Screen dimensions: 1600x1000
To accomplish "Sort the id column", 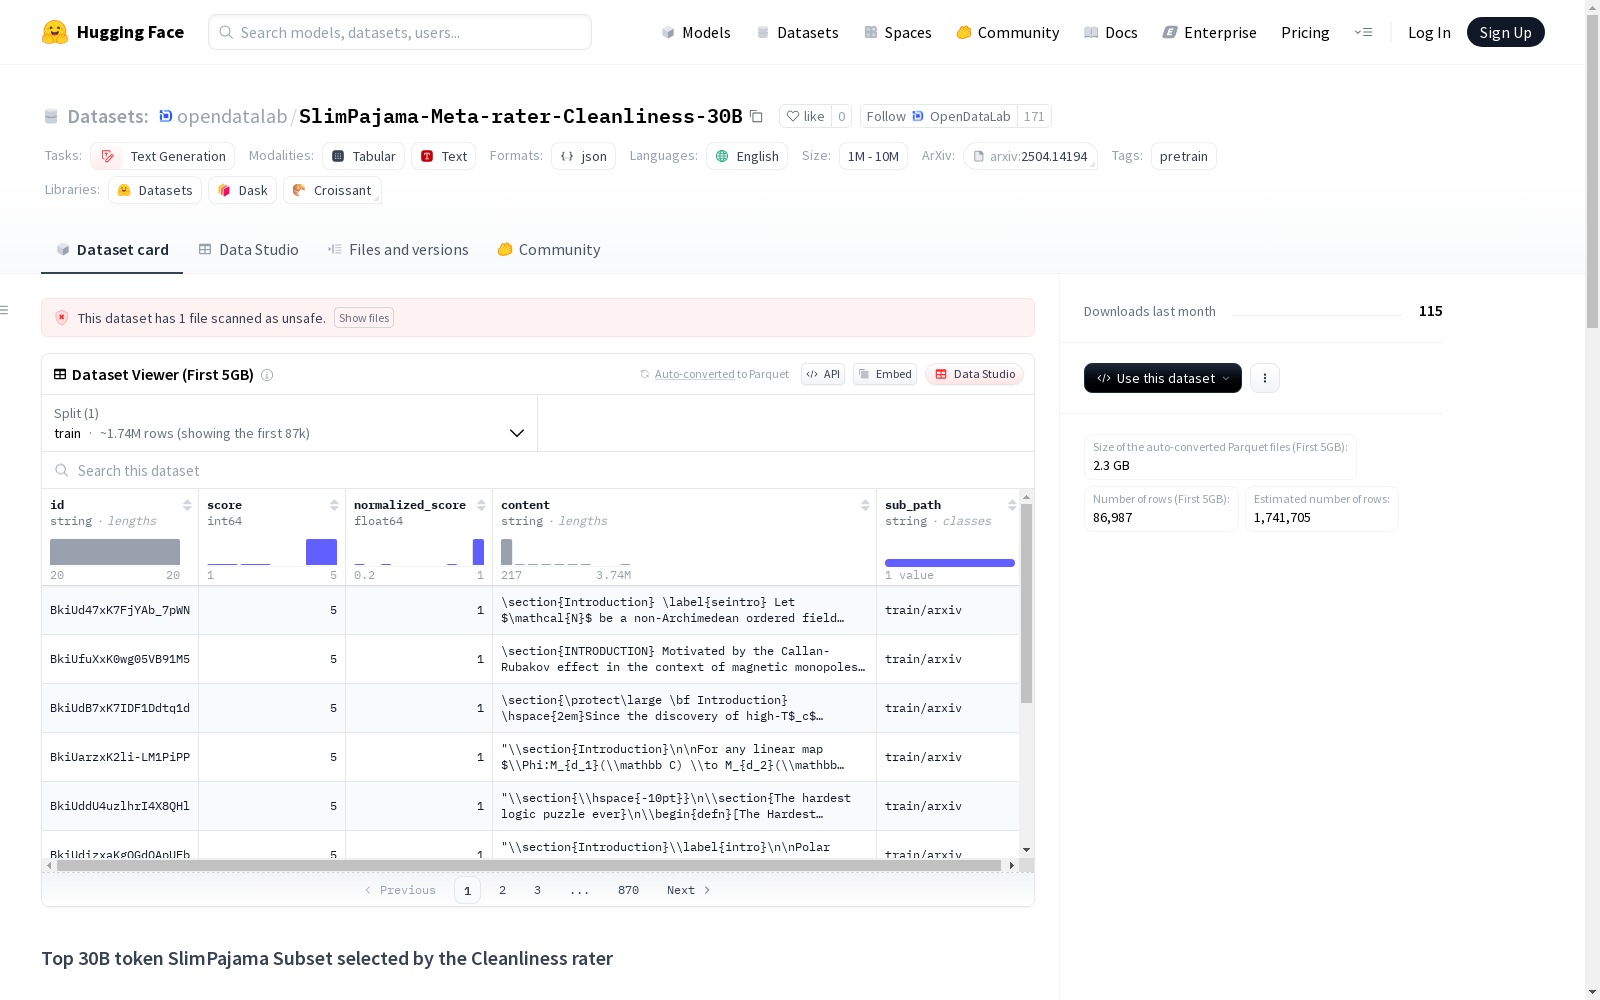I will [187, 505].
